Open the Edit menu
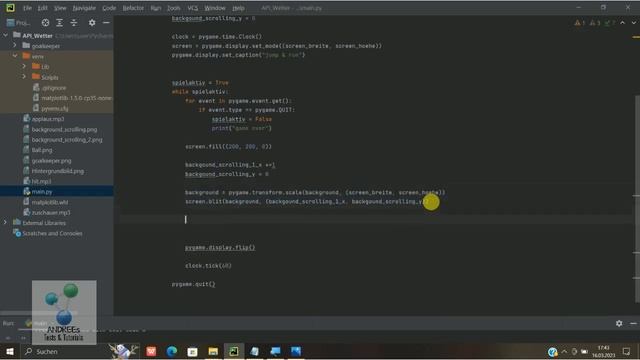 [x=42, y=8]
